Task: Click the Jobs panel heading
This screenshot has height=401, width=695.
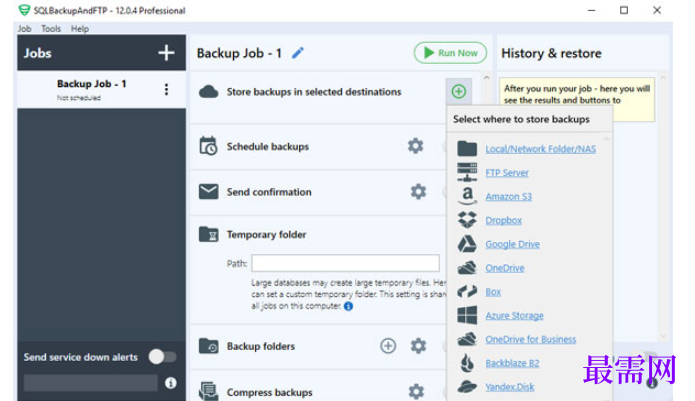Action: click(x=38, y=53)
